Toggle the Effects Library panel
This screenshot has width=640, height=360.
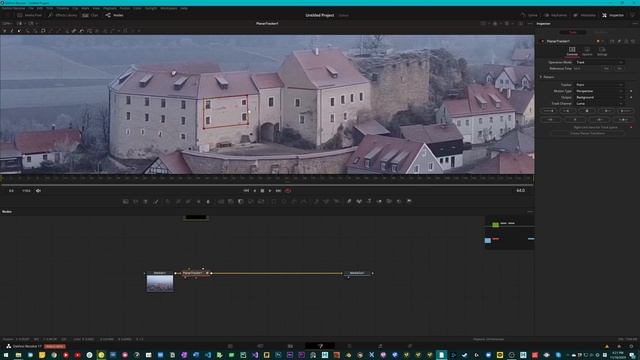62,15
